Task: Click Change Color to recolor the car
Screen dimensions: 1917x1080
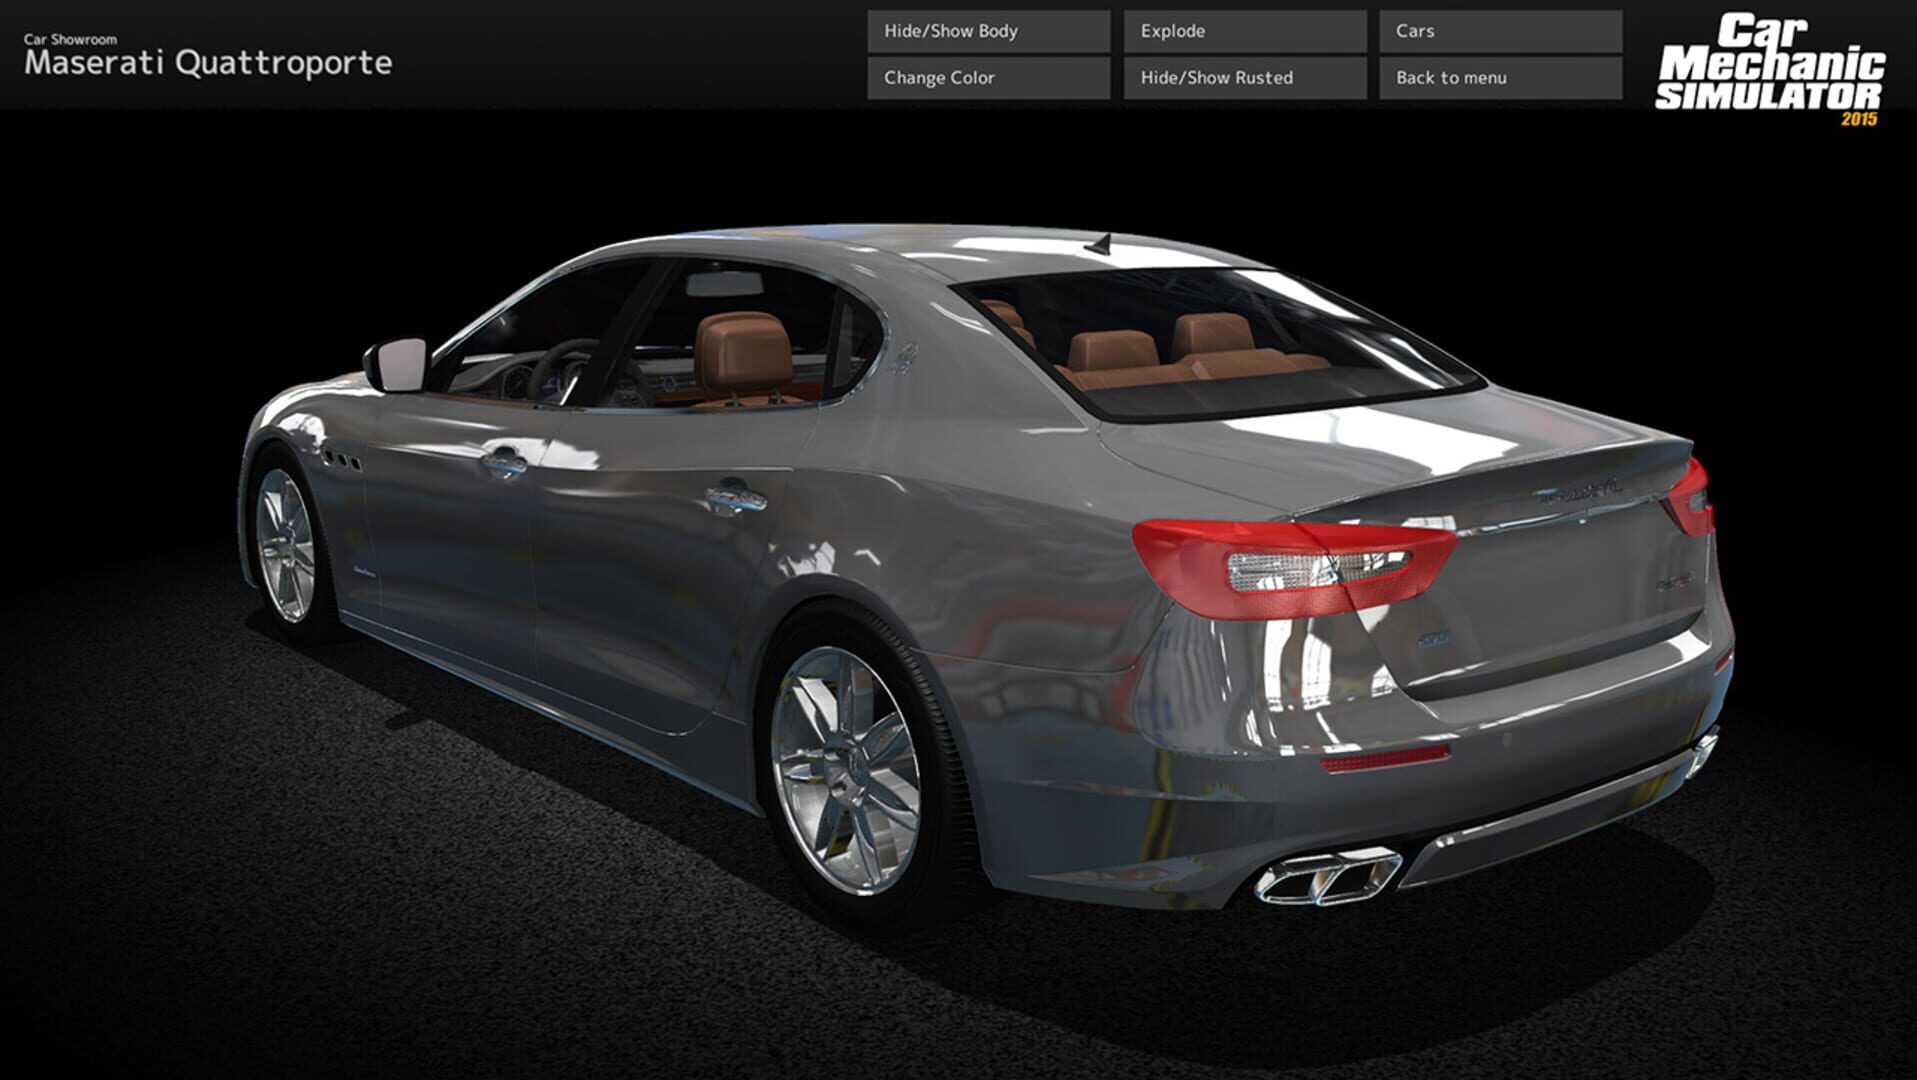Action: tap(988, 77)
